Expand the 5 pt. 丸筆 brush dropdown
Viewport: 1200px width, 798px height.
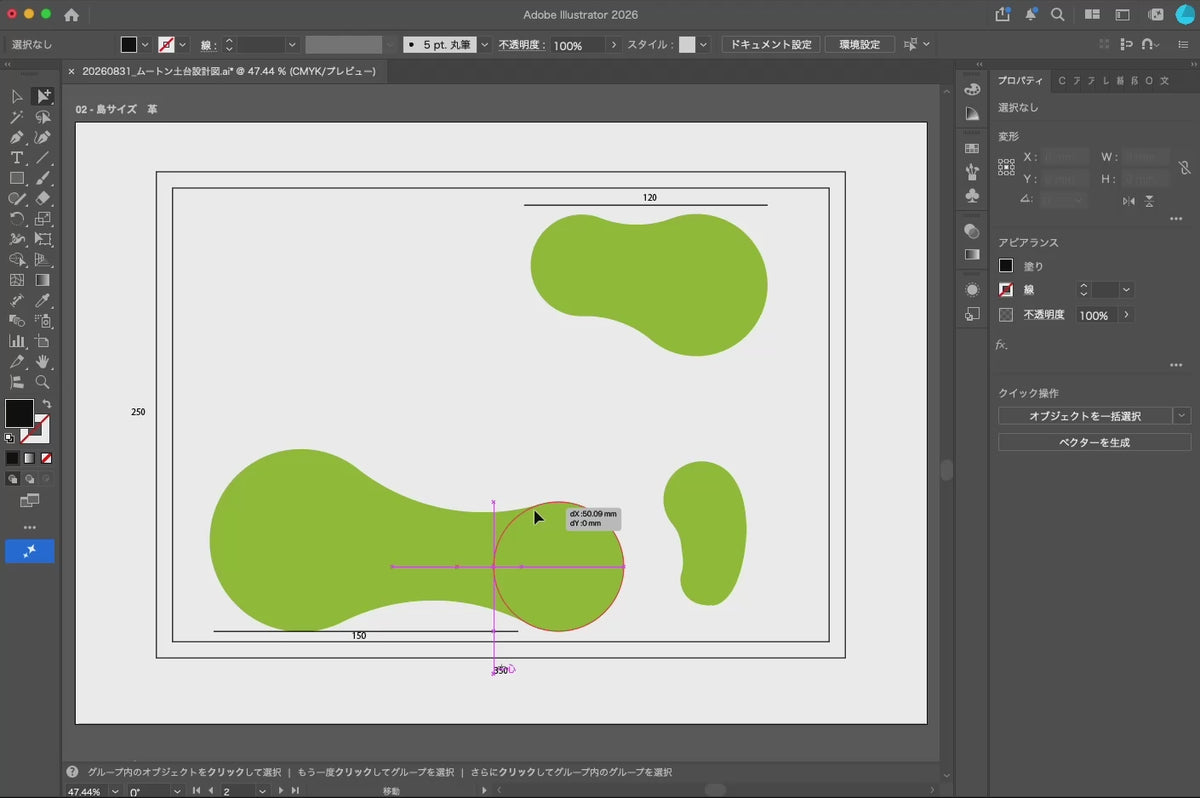point(485,45)
